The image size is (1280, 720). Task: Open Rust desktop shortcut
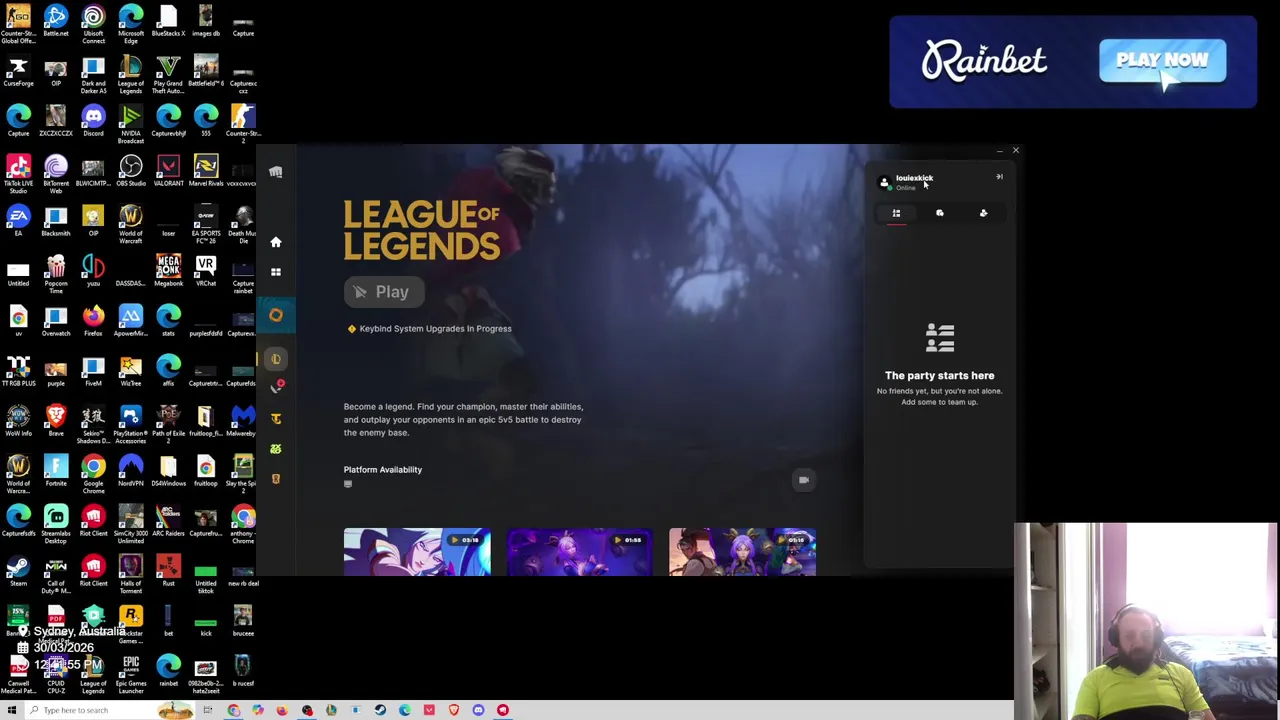click(x=168, y=571)
